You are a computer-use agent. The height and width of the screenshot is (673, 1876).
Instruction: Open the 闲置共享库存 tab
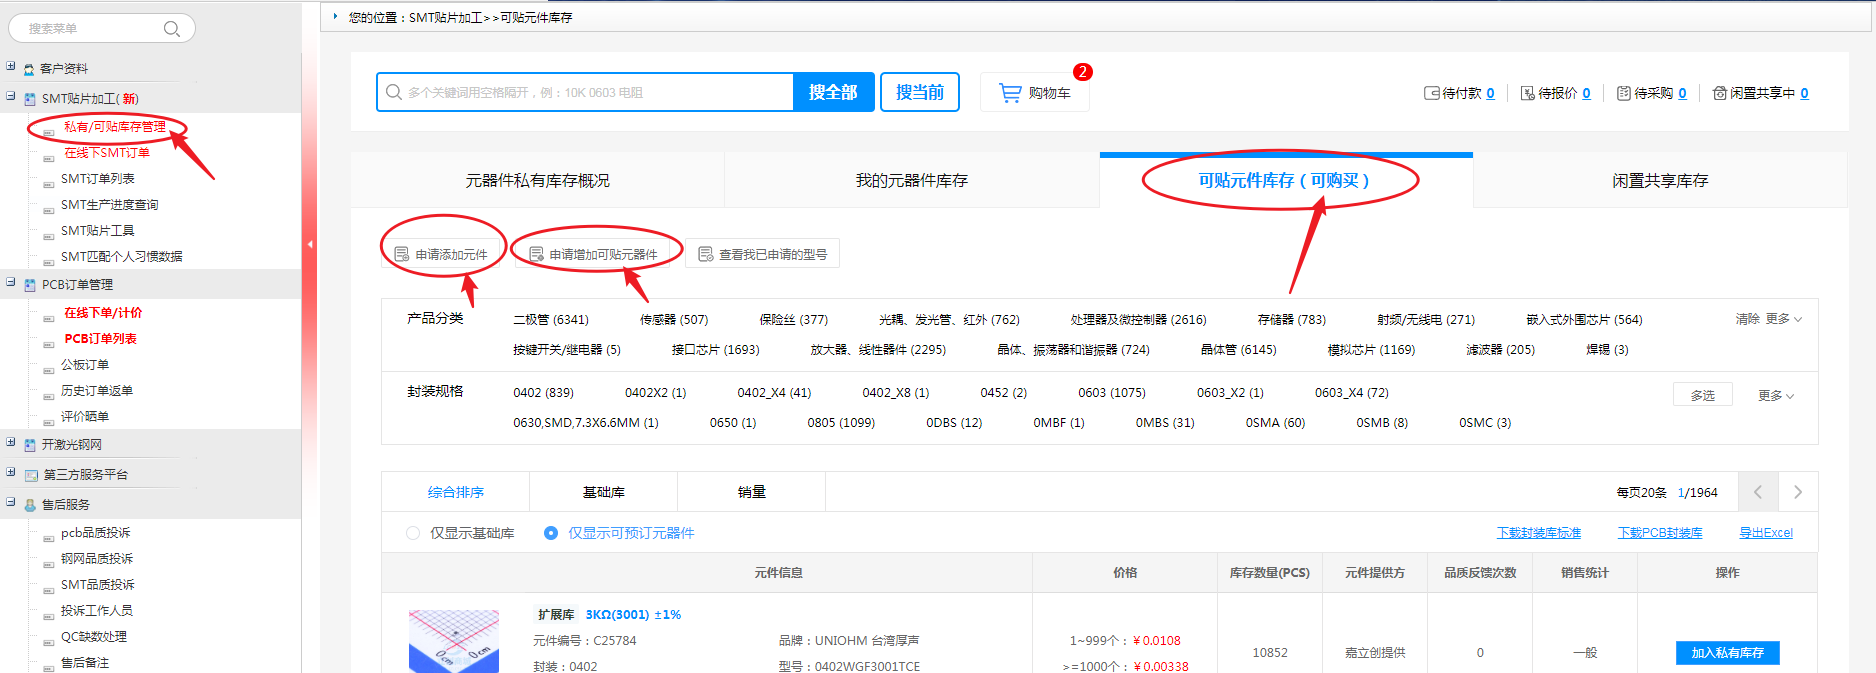1659,181
